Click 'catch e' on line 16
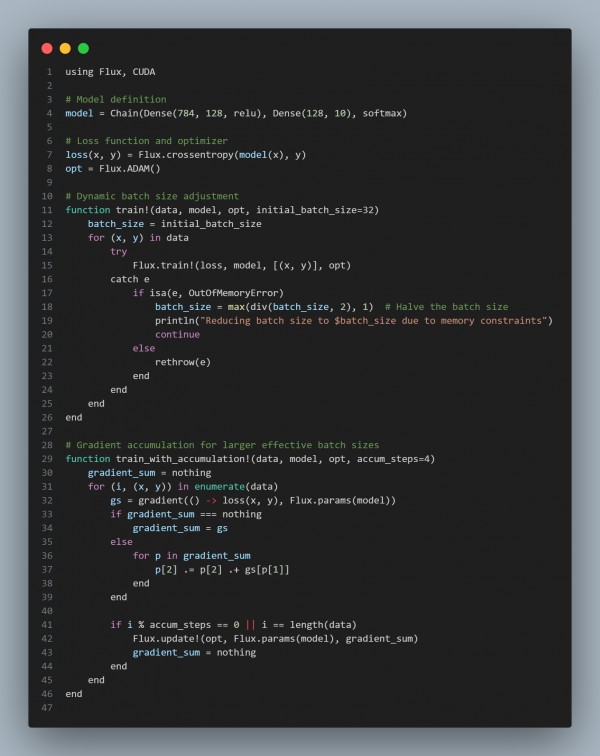Image resolution: width=600 pixels, height=756 pixels. (x=130, y=279)
